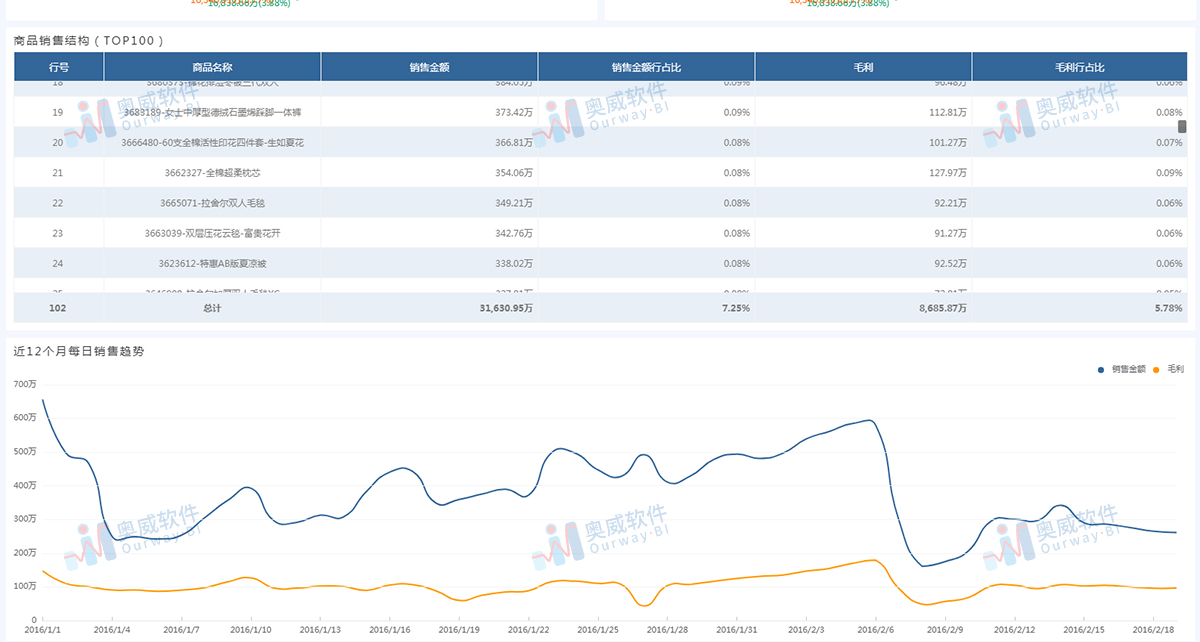The height and width of the screenshot is (642, 1200).
Task: Click row number 21 cell
Action: [x=58, y=173]
